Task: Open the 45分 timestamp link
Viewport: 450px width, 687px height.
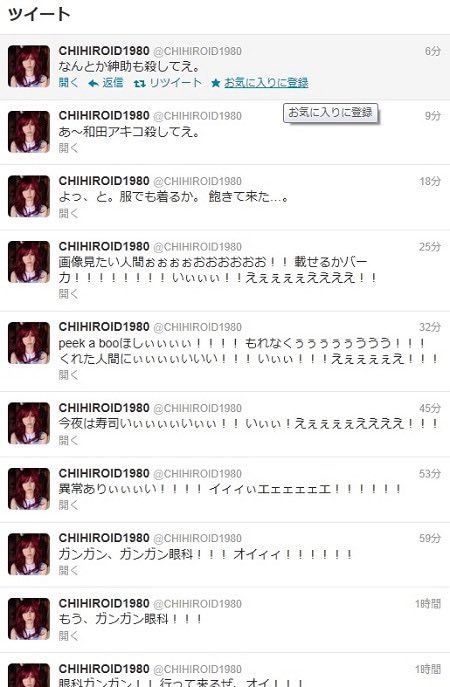Action: (x=430, y=408)
